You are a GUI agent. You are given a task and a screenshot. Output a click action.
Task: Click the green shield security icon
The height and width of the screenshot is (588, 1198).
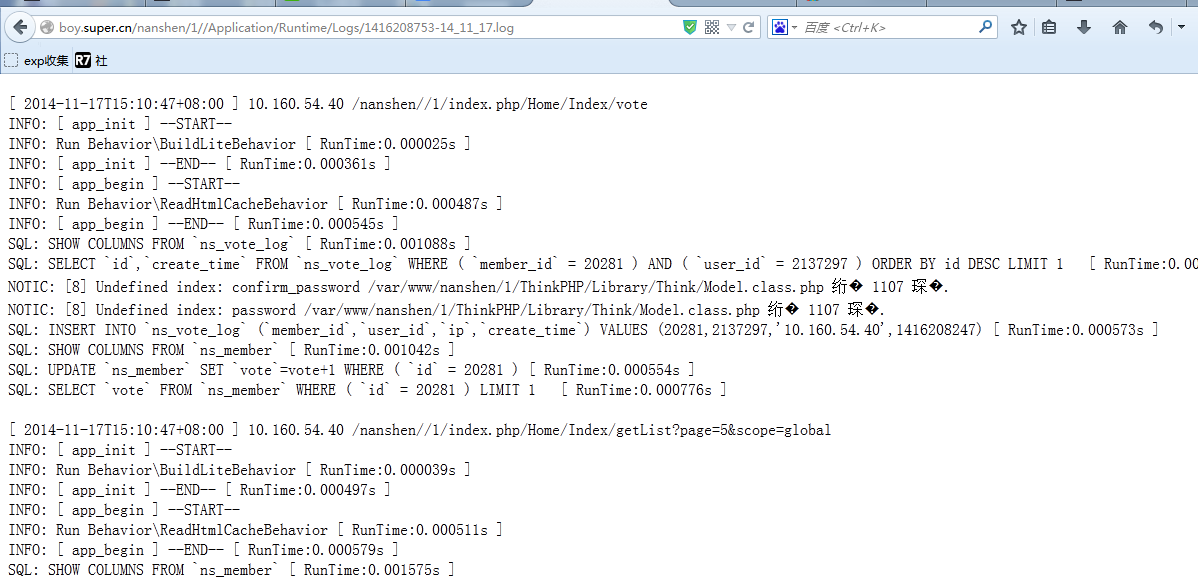[x=690, y=27]
